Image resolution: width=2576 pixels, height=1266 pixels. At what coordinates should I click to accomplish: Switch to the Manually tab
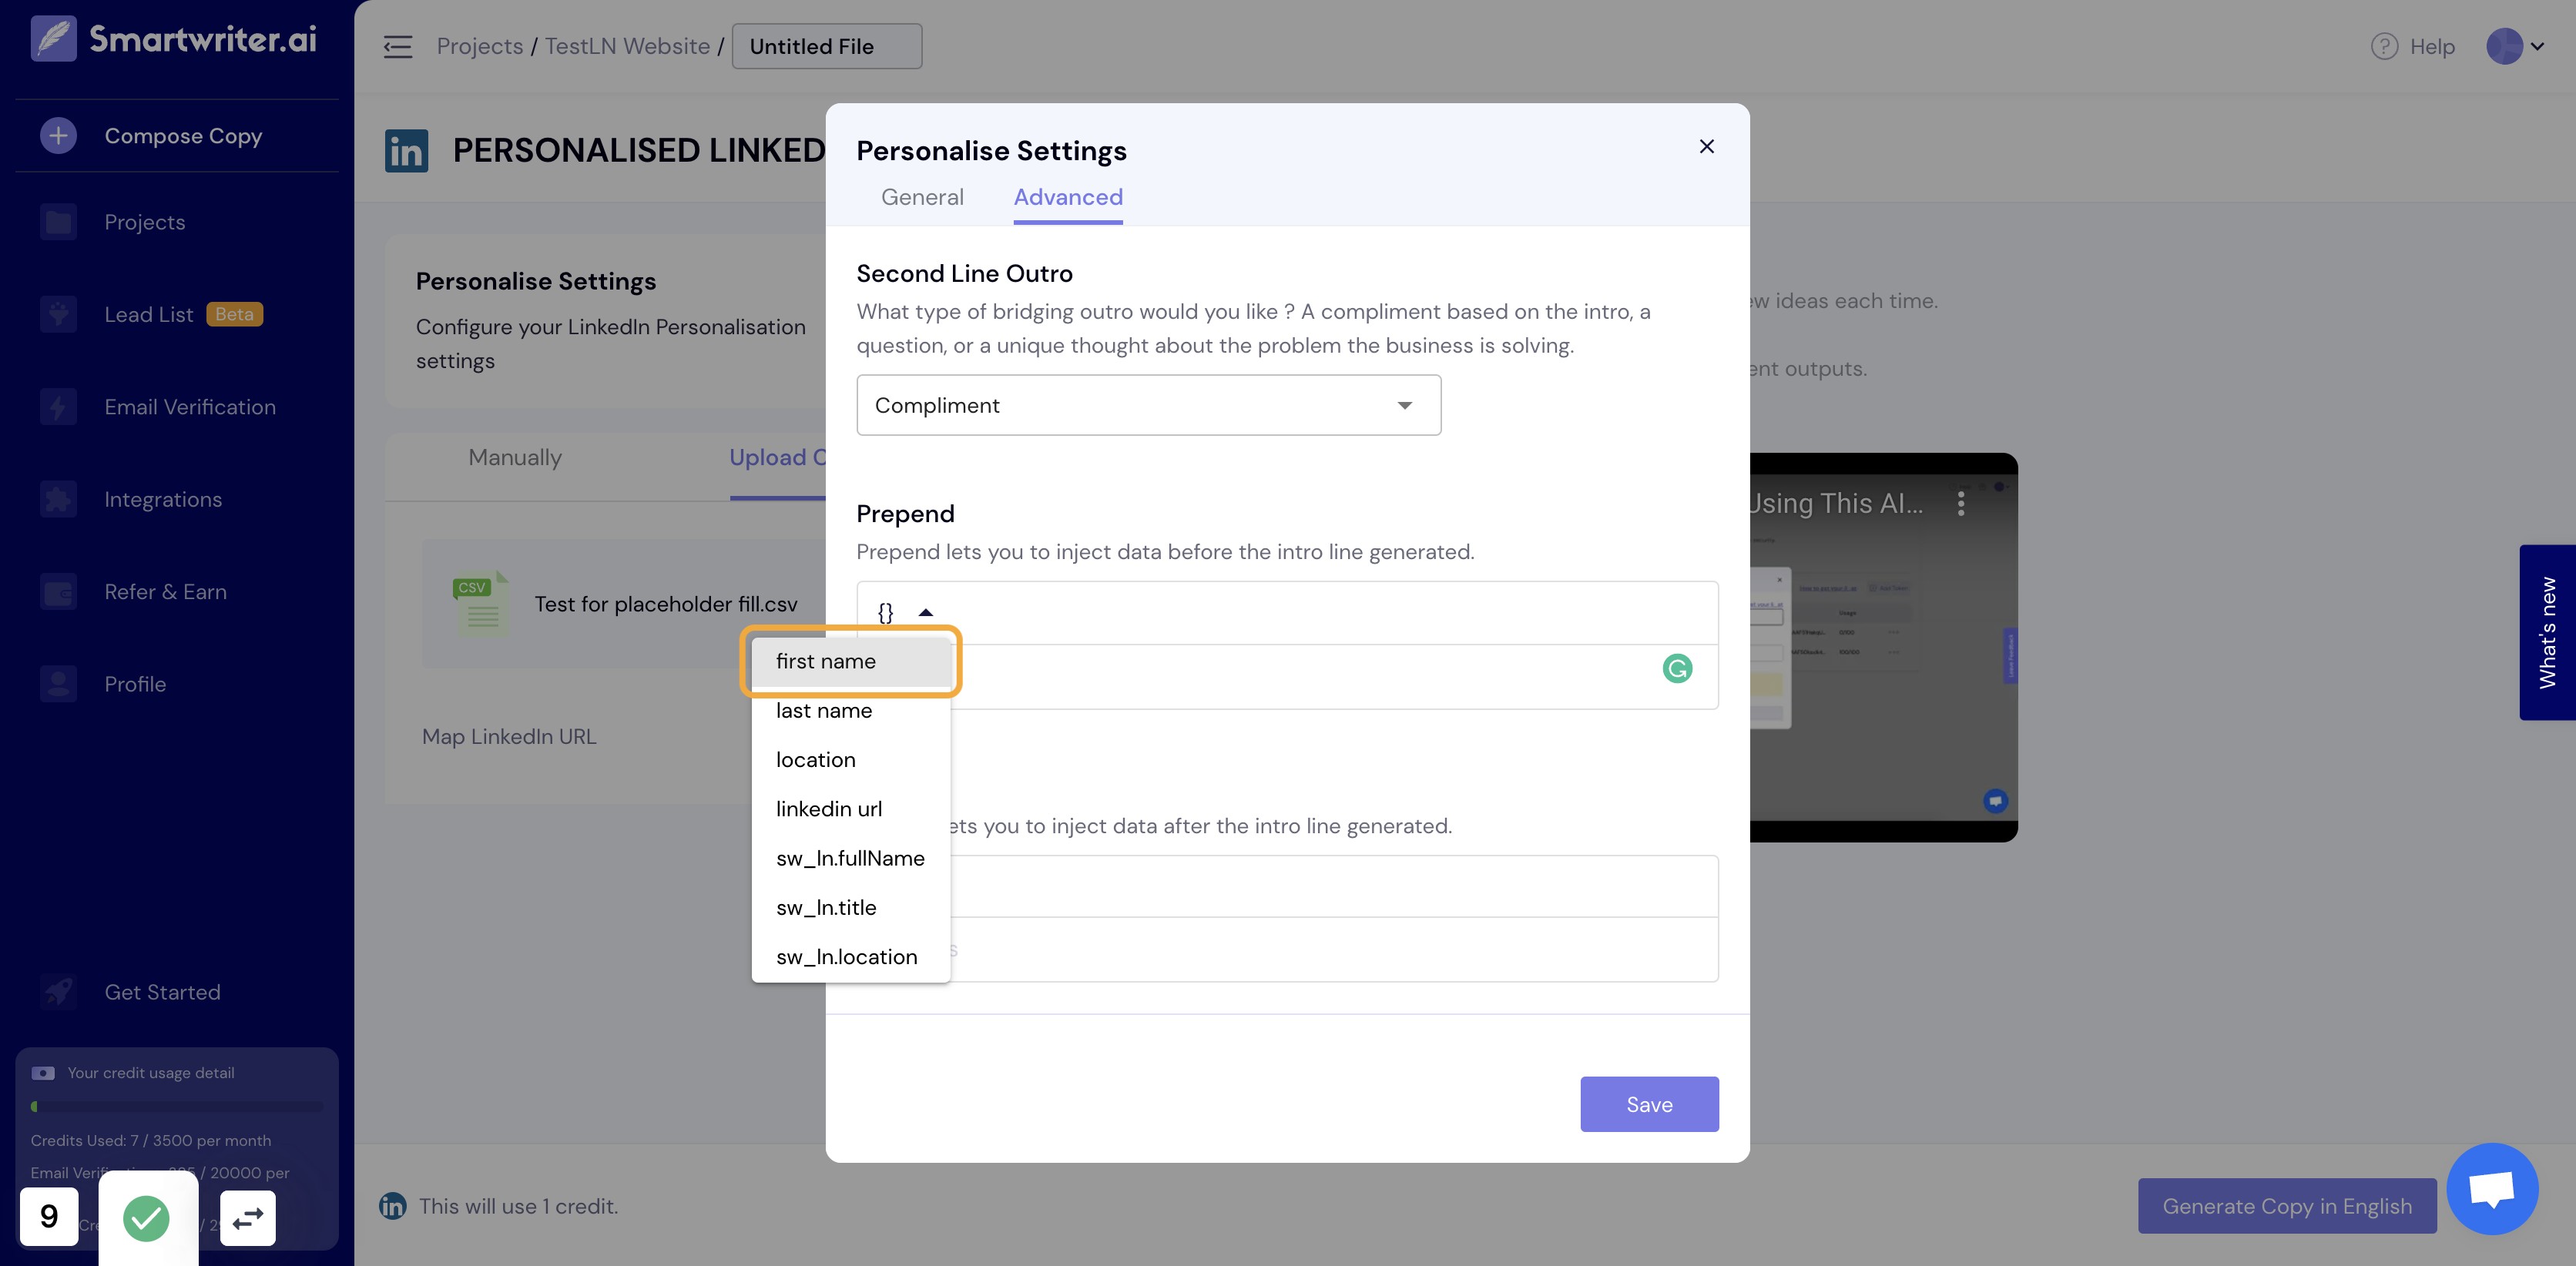pos(515,457)
